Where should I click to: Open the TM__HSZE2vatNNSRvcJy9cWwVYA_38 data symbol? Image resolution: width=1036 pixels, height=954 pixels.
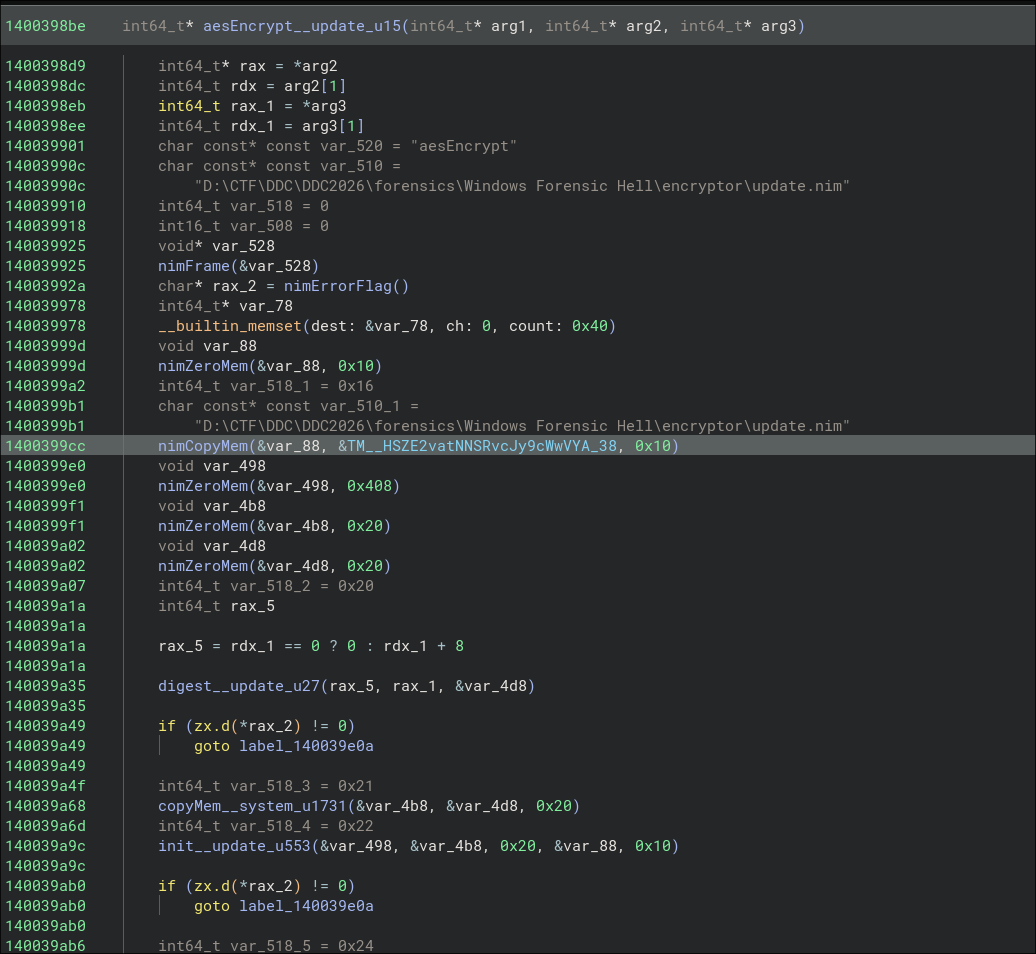[x=482, y=446]
